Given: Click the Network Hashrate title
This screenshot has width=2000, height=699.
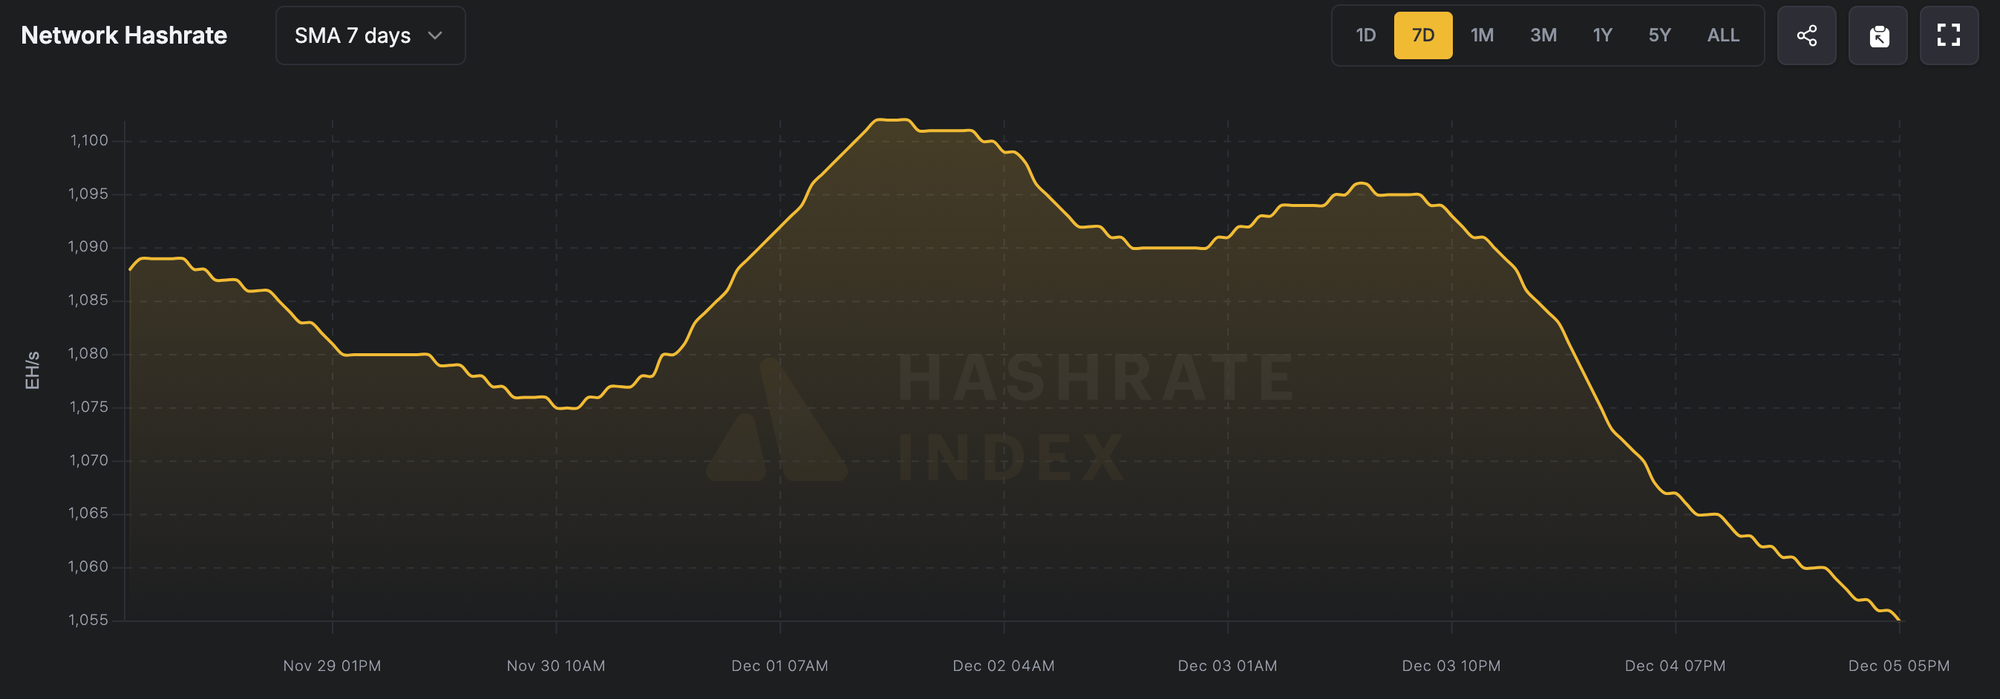Looking at the screenshot, I should pos(124,36).
